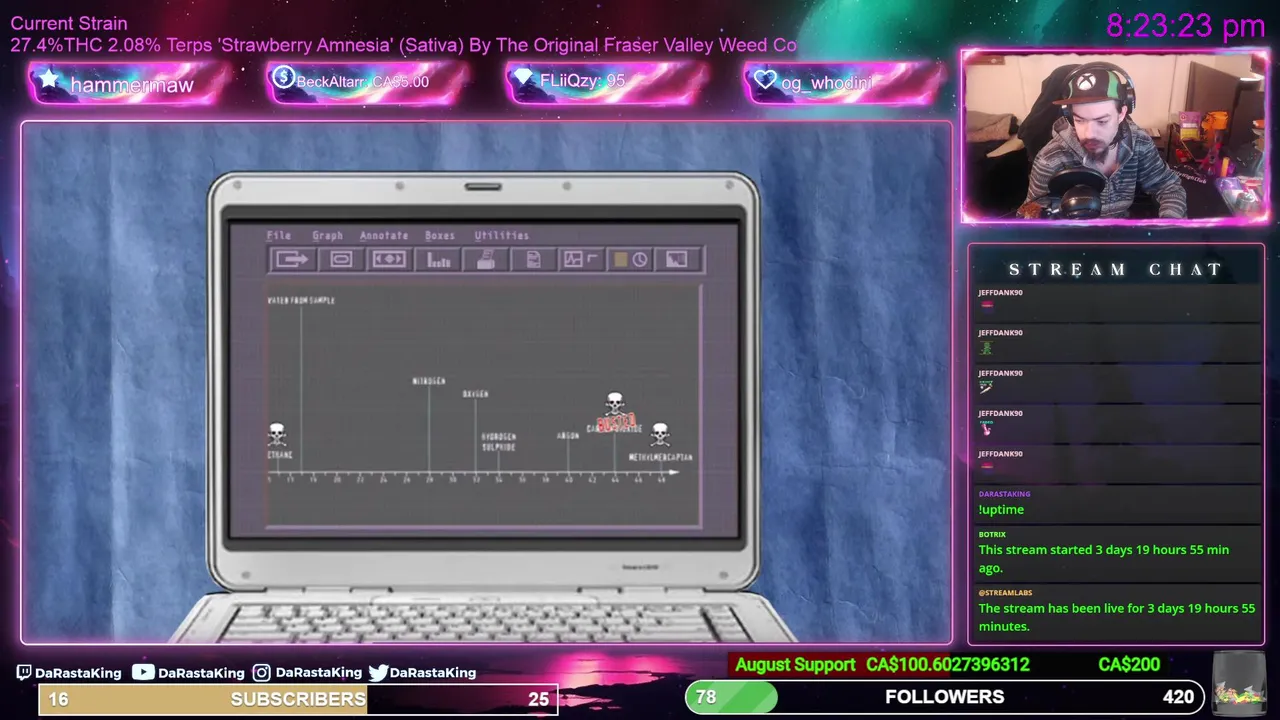Click the Twitch icon beside DaRastaKing
This screenshot has height=720, width=1280.
coord(24,673)
